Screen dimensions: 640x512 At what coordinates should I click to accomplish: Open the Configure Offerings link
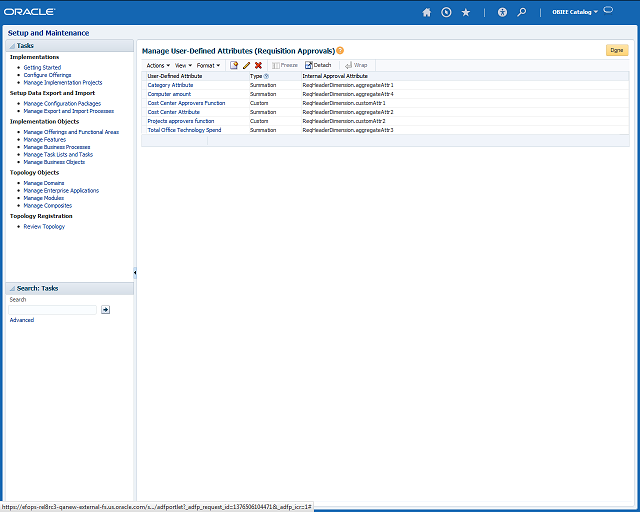click(x=47, y=75)
